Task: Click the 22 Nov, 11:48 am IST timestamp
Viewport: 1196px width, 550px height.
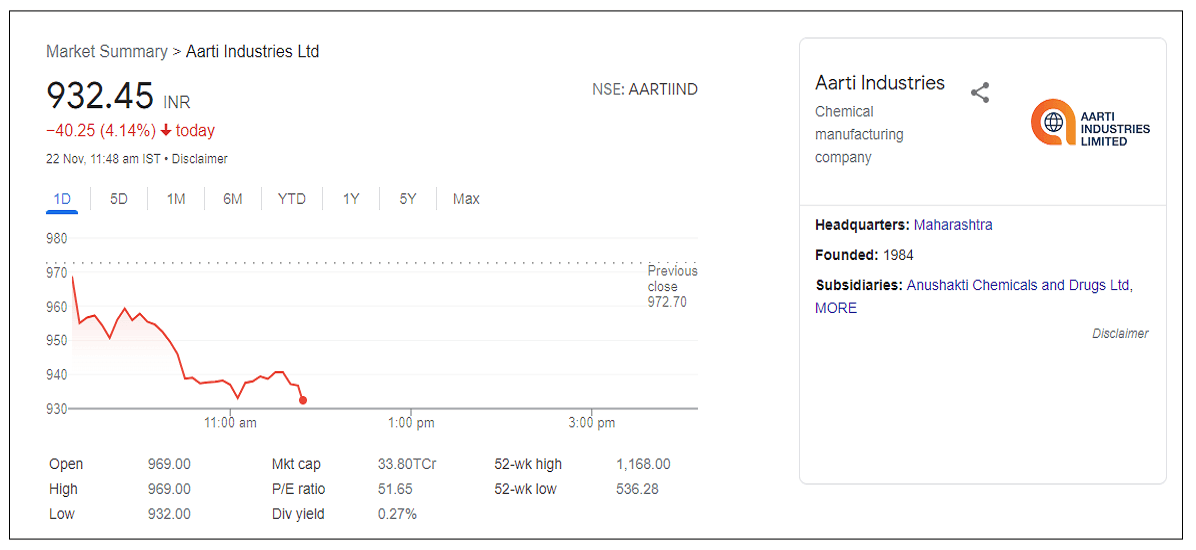Action: point(103,159)
